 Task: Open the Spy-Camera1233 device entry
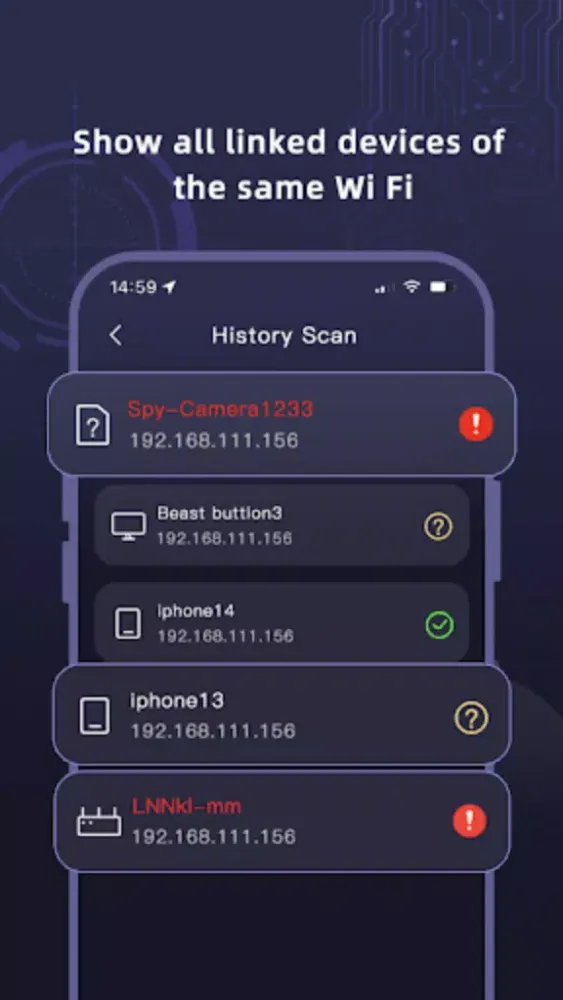pos(281,424)
